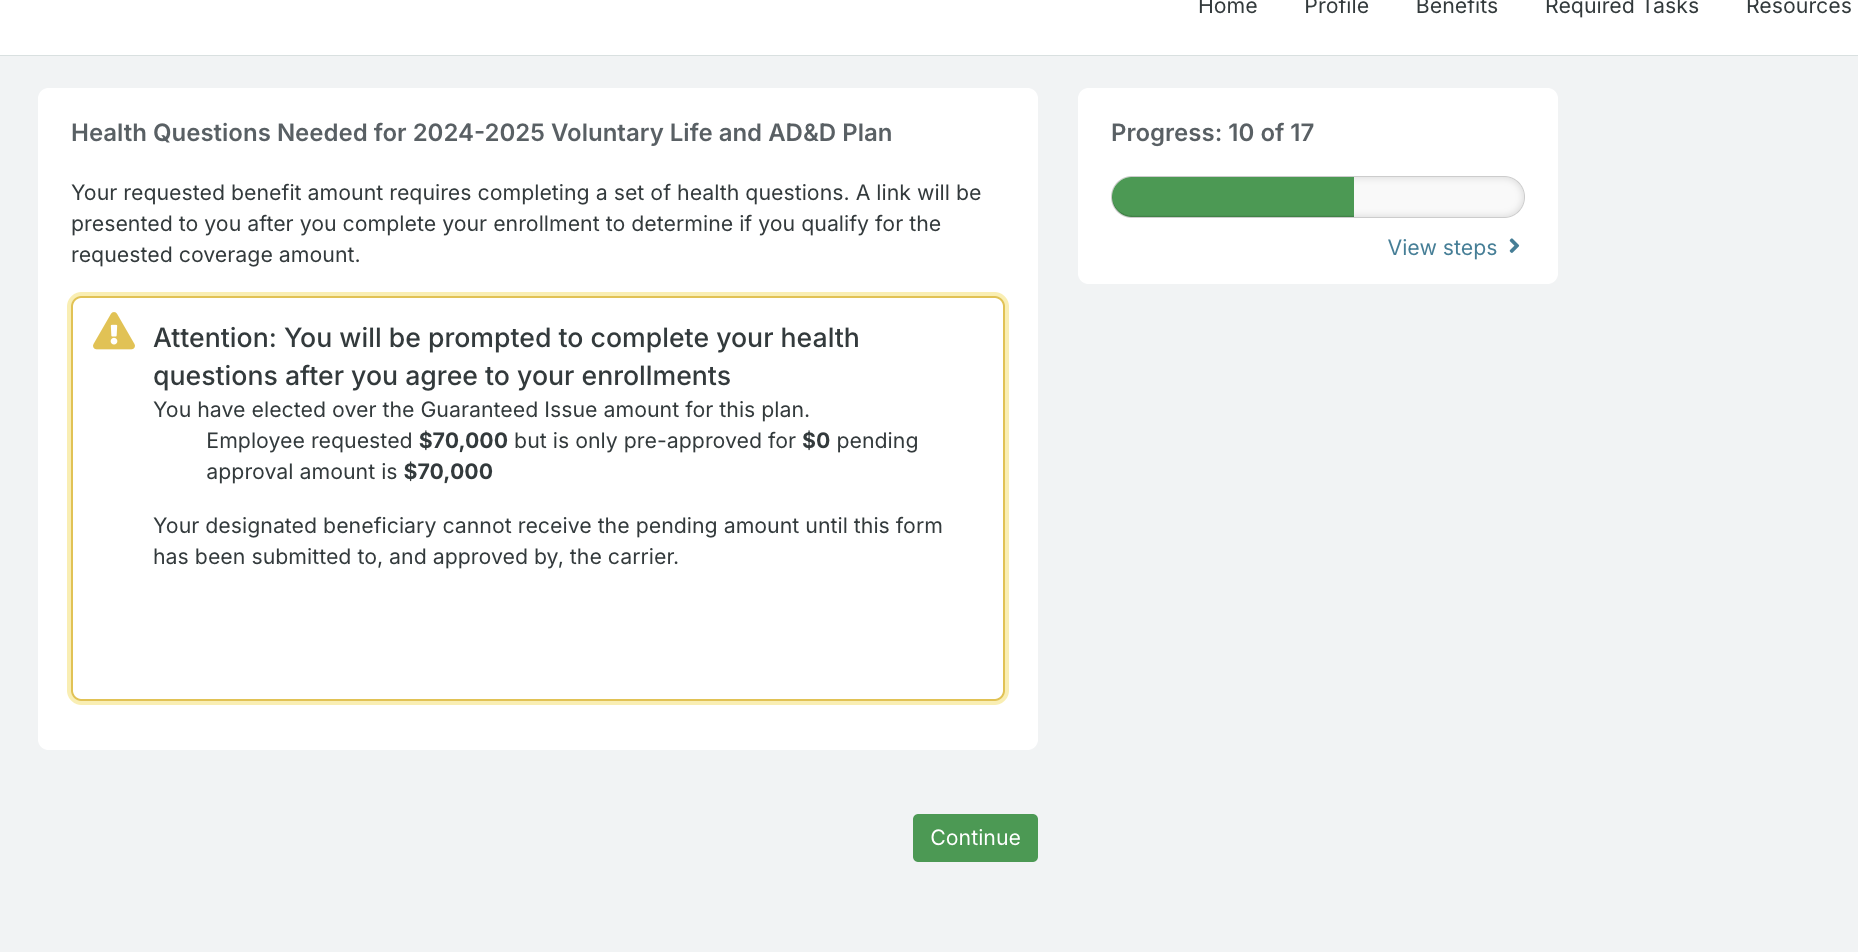Click the chevron arrow beside View steps
Image resolution: width=1858 pixels, height=952 pixels.
[1514, 246]
